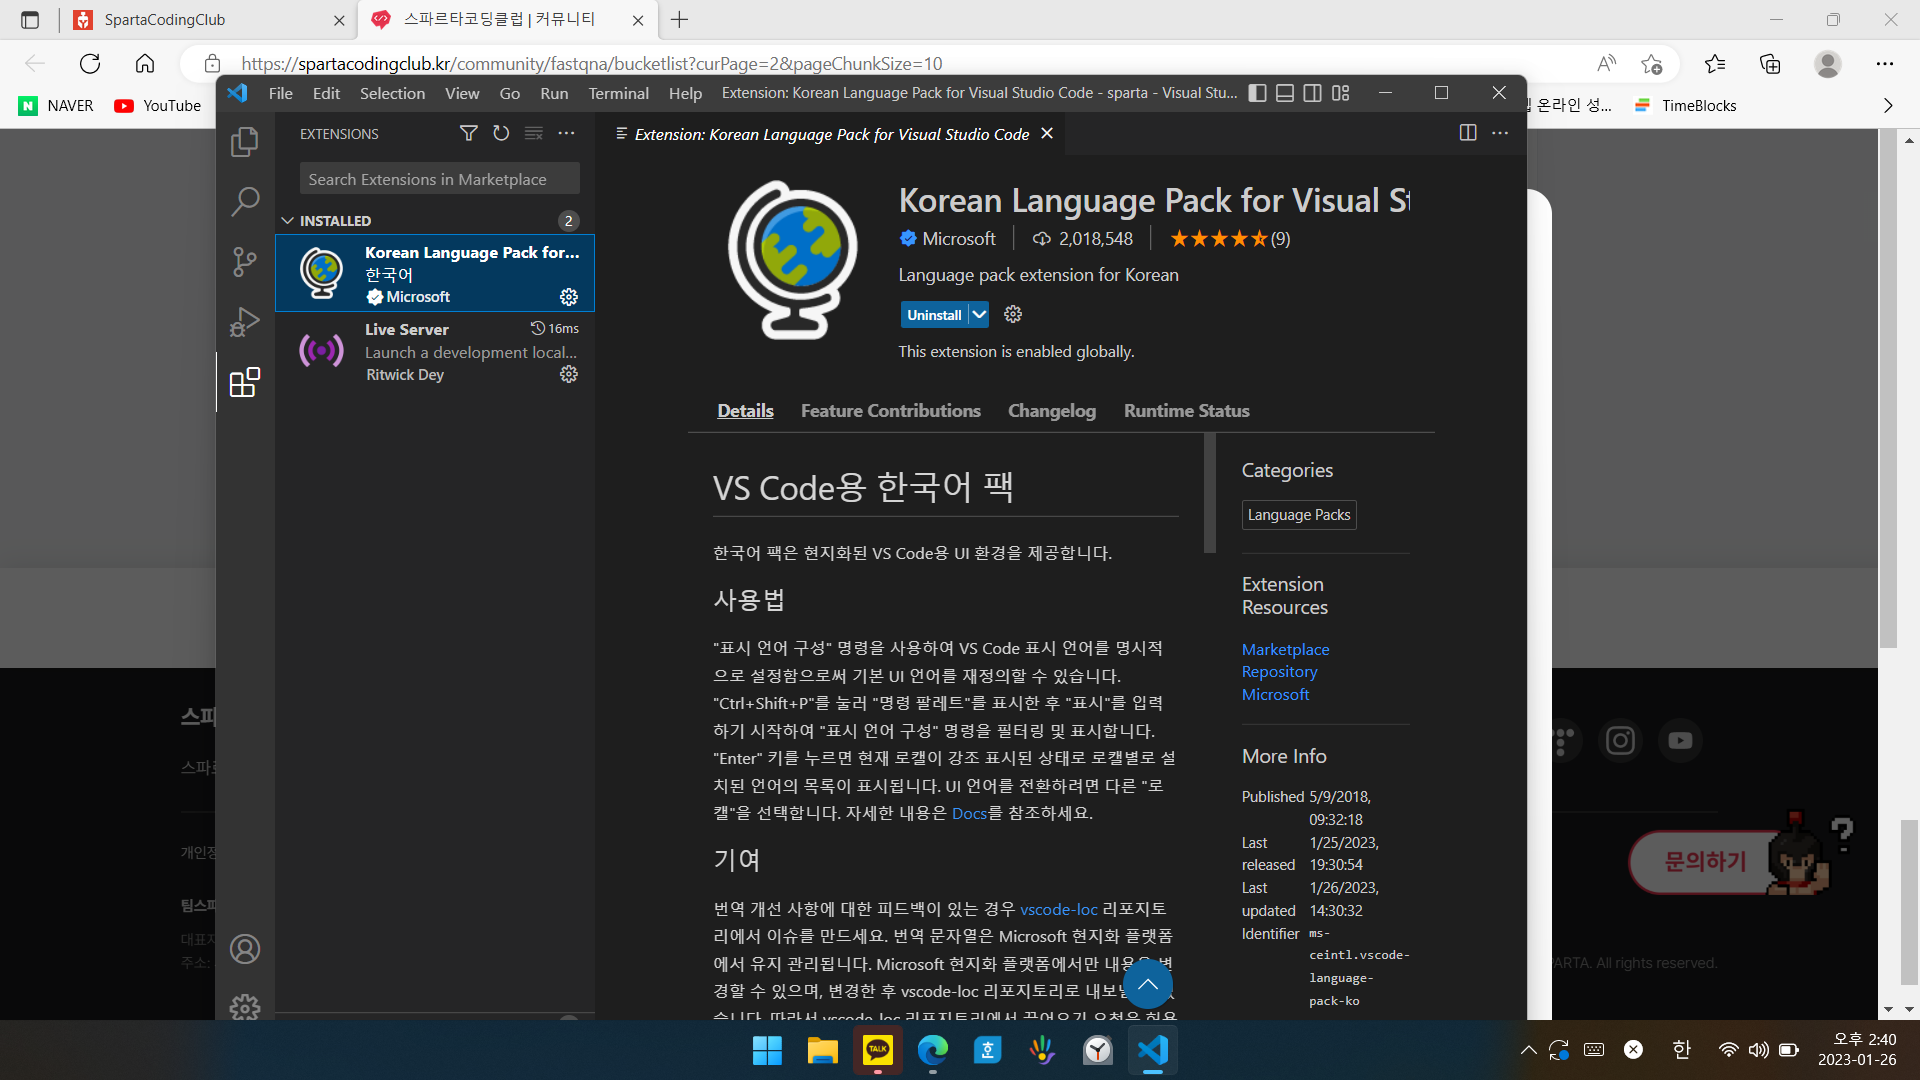This screenshot has height=1080, width=1920.
Task: Click the Microsoft publisher name in header
Action: (x=958, y=238)
